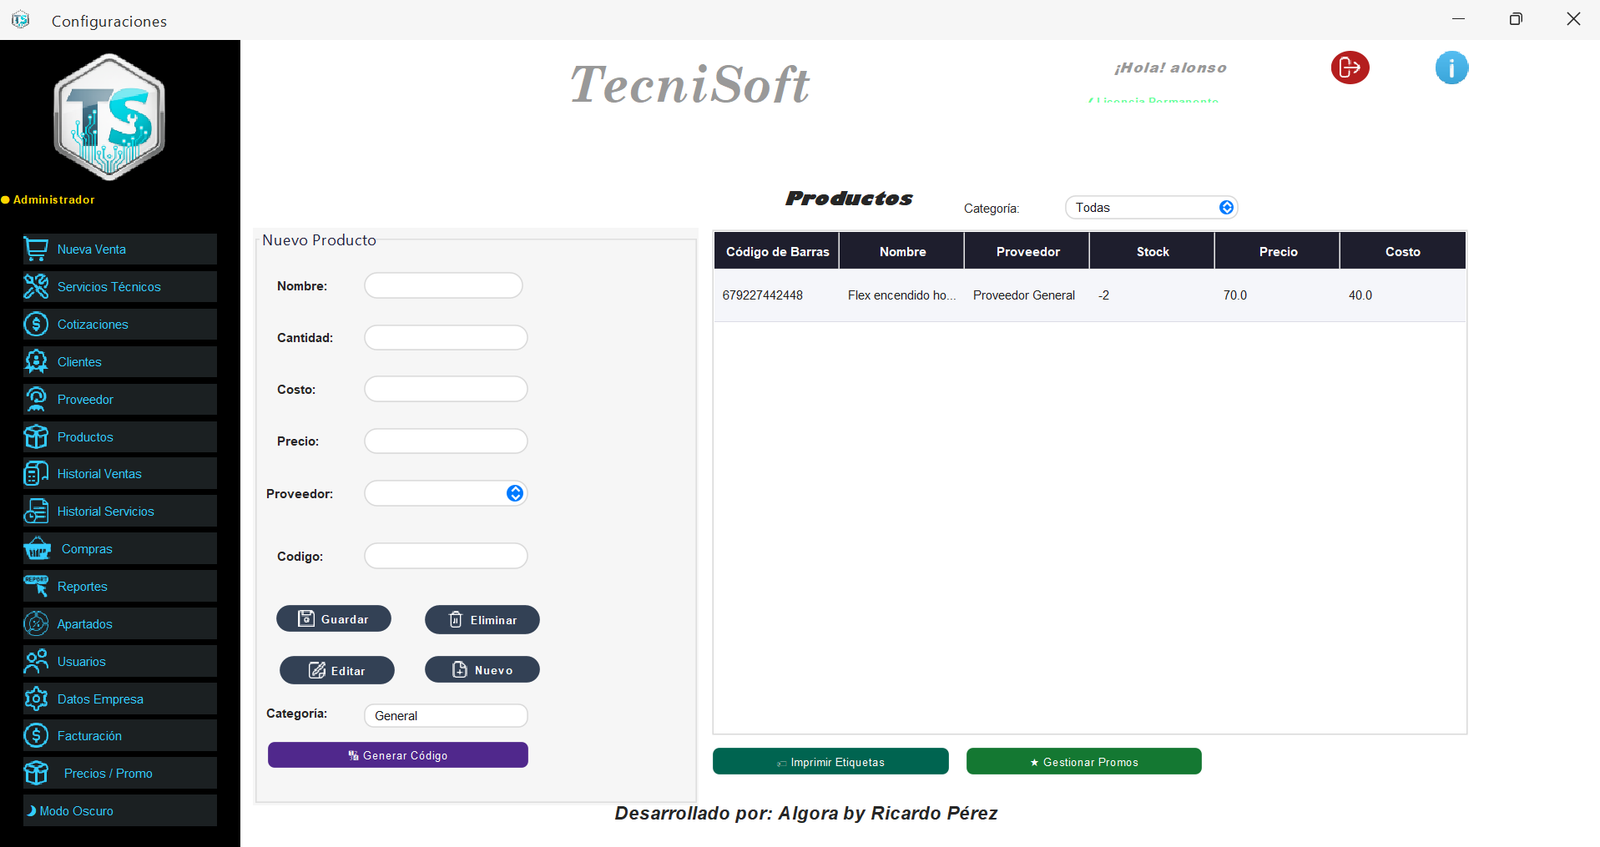Click the purple Generar Código button
Image resolution: width=1600 pixels, height=847 pixels.
coord(398,755)
